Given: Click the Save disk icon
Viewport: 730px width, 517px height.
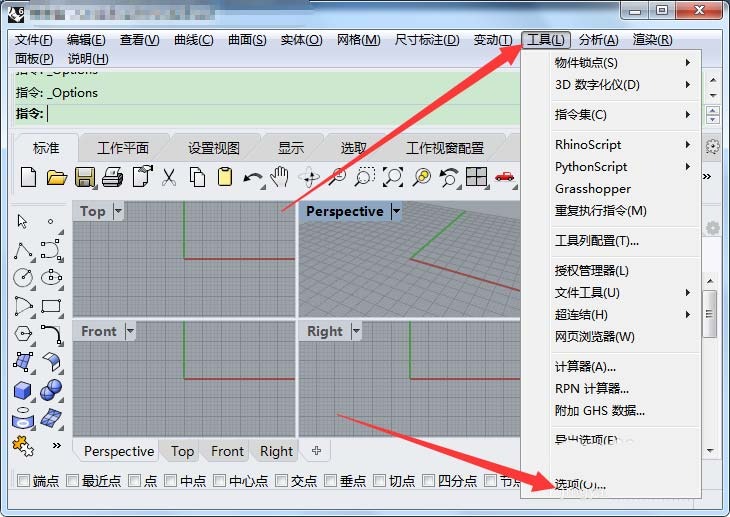Looking at the screenshot, I should (85, 178).
